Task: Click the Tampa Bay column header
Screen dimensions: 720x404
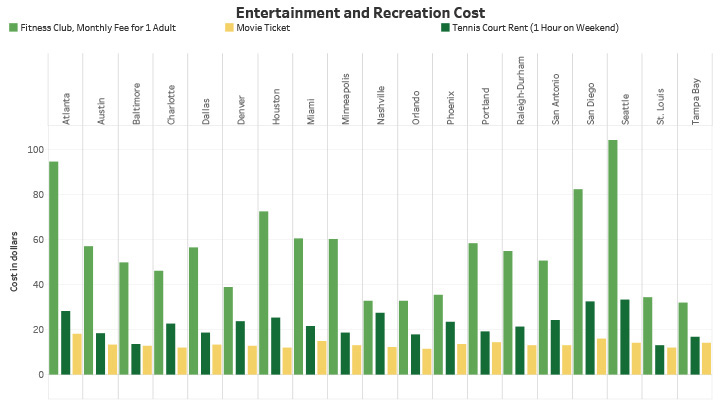Action: point(696,101)
